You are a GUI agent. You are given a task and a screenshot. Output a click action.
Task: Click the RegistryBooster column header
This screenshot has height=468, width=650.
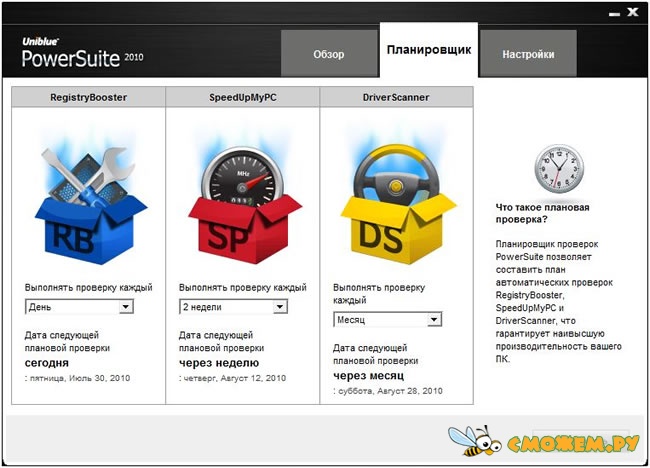(88, 97)
